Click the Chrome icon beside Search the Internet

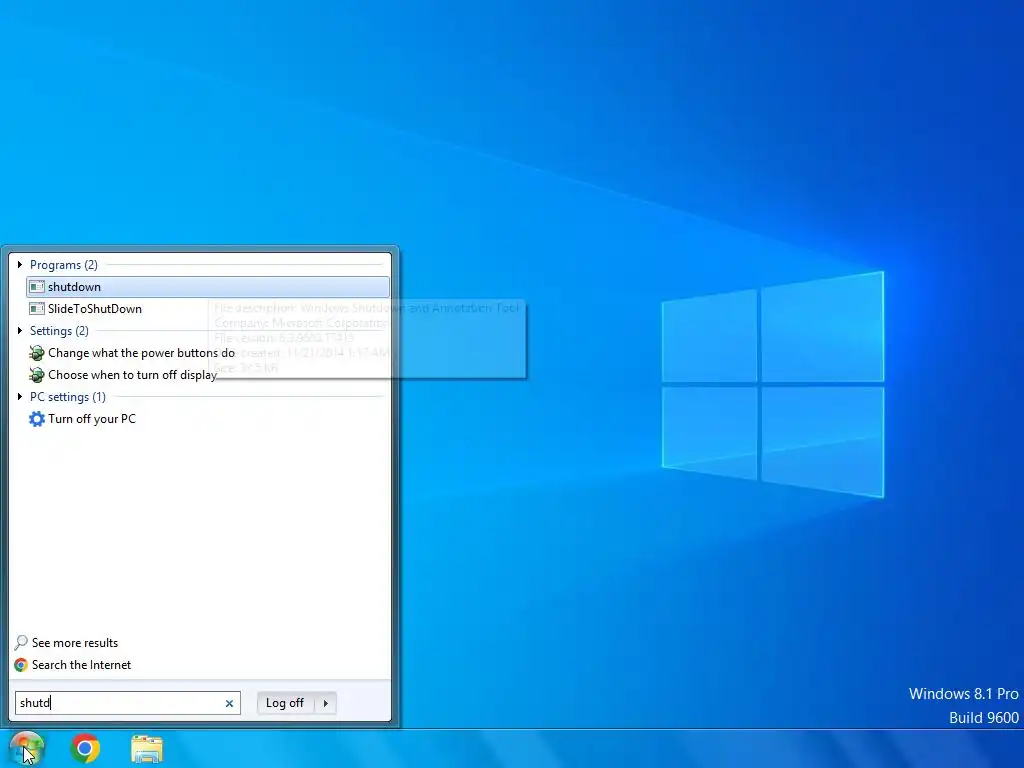pyautogui.click(x=21, y=665)
